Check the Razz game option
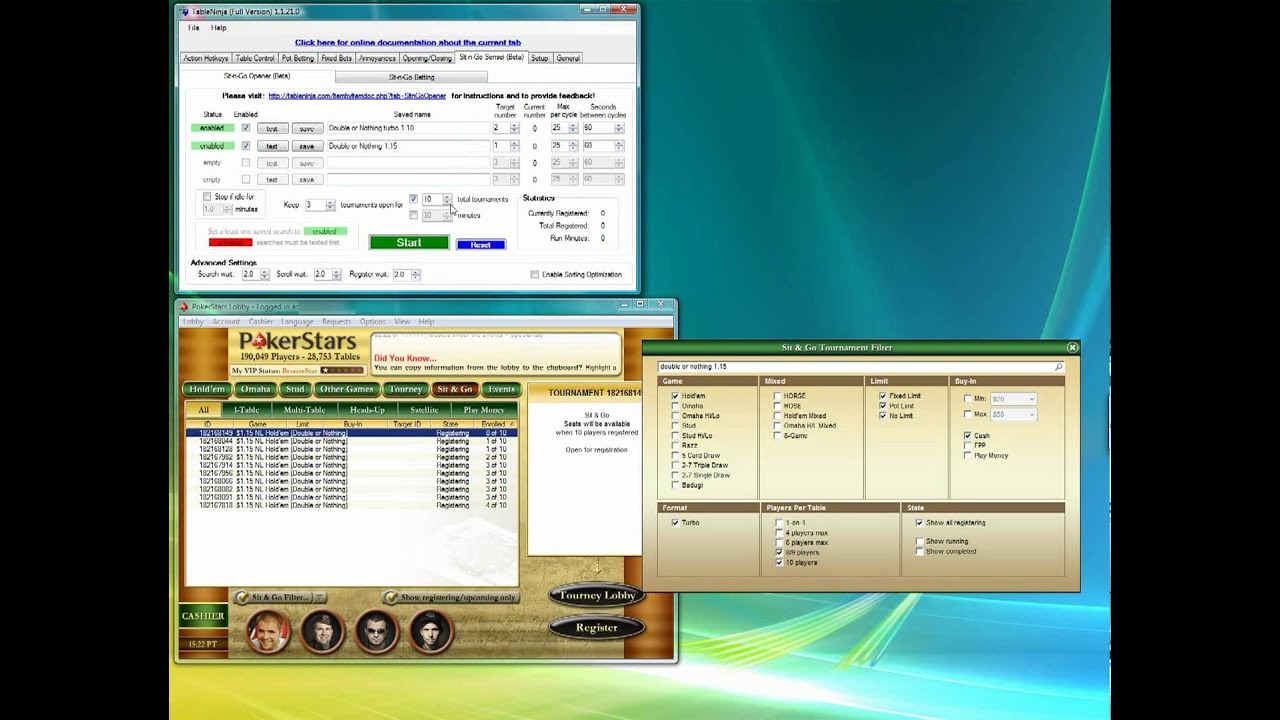The height and width of the screenshot is (720, 1280). coord(675,445)
